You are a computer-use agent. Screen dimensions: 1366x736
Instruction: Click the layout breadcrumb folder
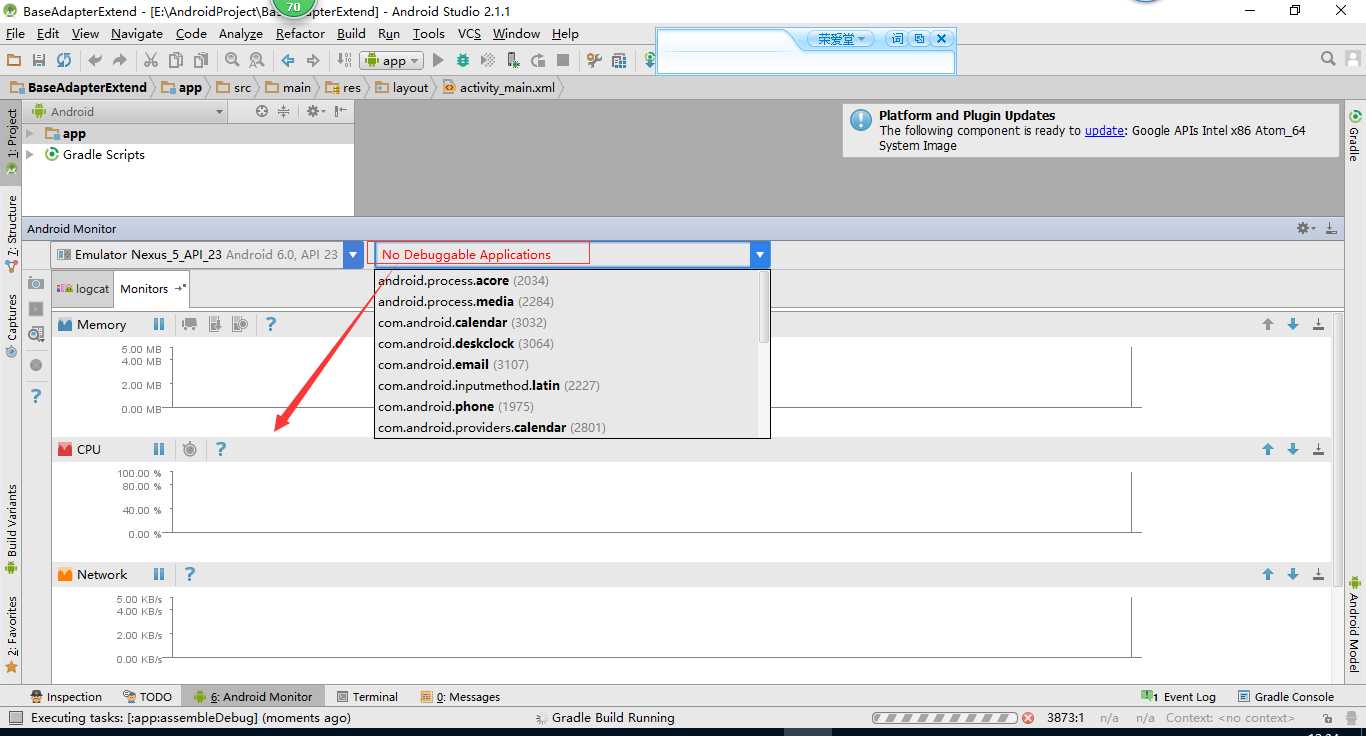(402, 87)
